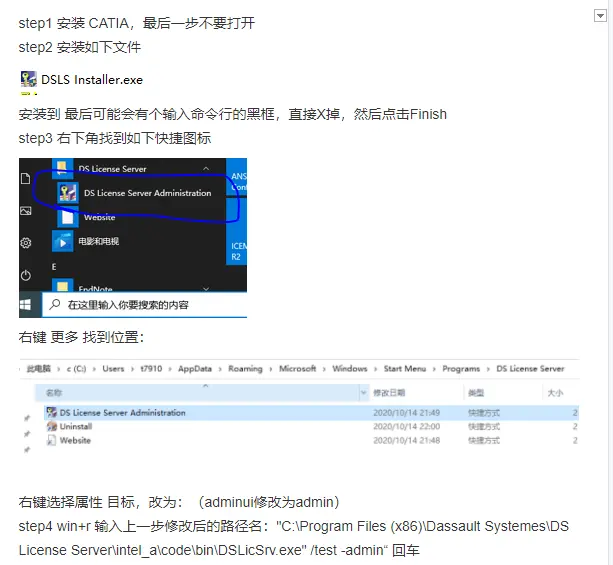
Task: Open the 电影和电视 app icon
Action: click(x=63, y=241)
